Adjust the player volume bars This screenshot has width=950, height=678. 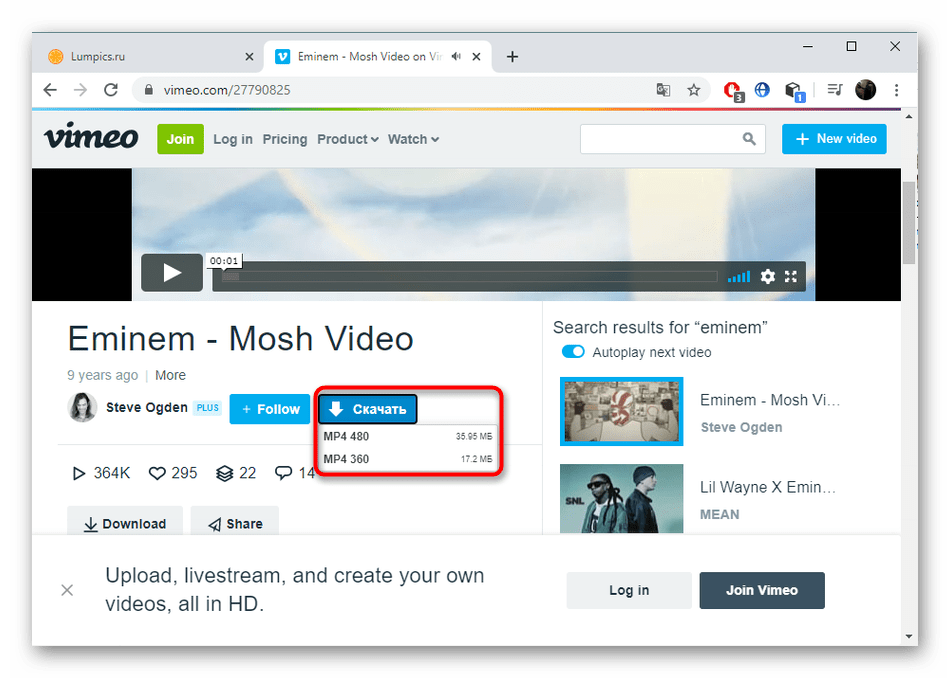point(739,277)
